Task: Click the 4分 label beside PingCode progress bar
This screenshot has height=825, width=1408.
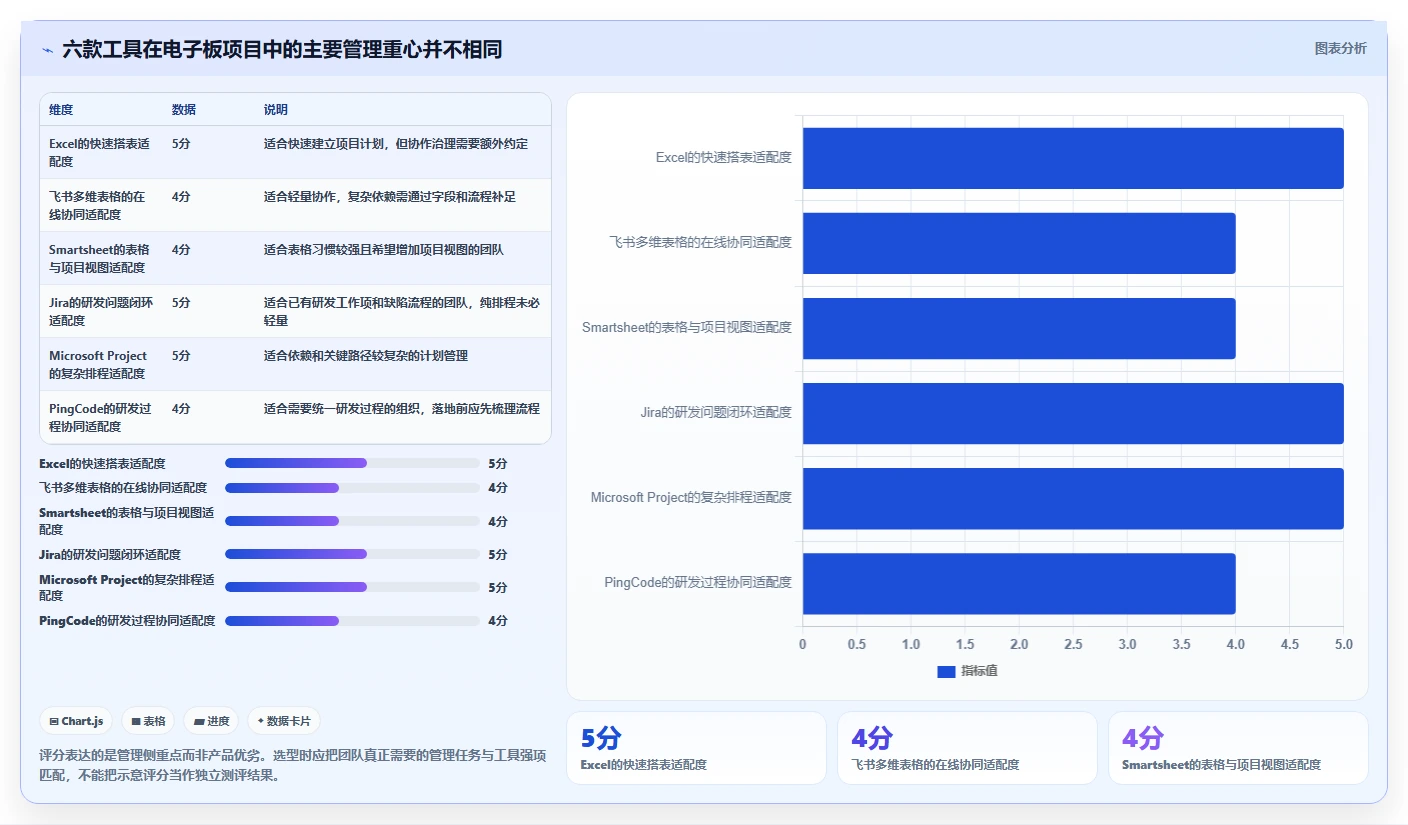Action: click(x=498, y=621)
